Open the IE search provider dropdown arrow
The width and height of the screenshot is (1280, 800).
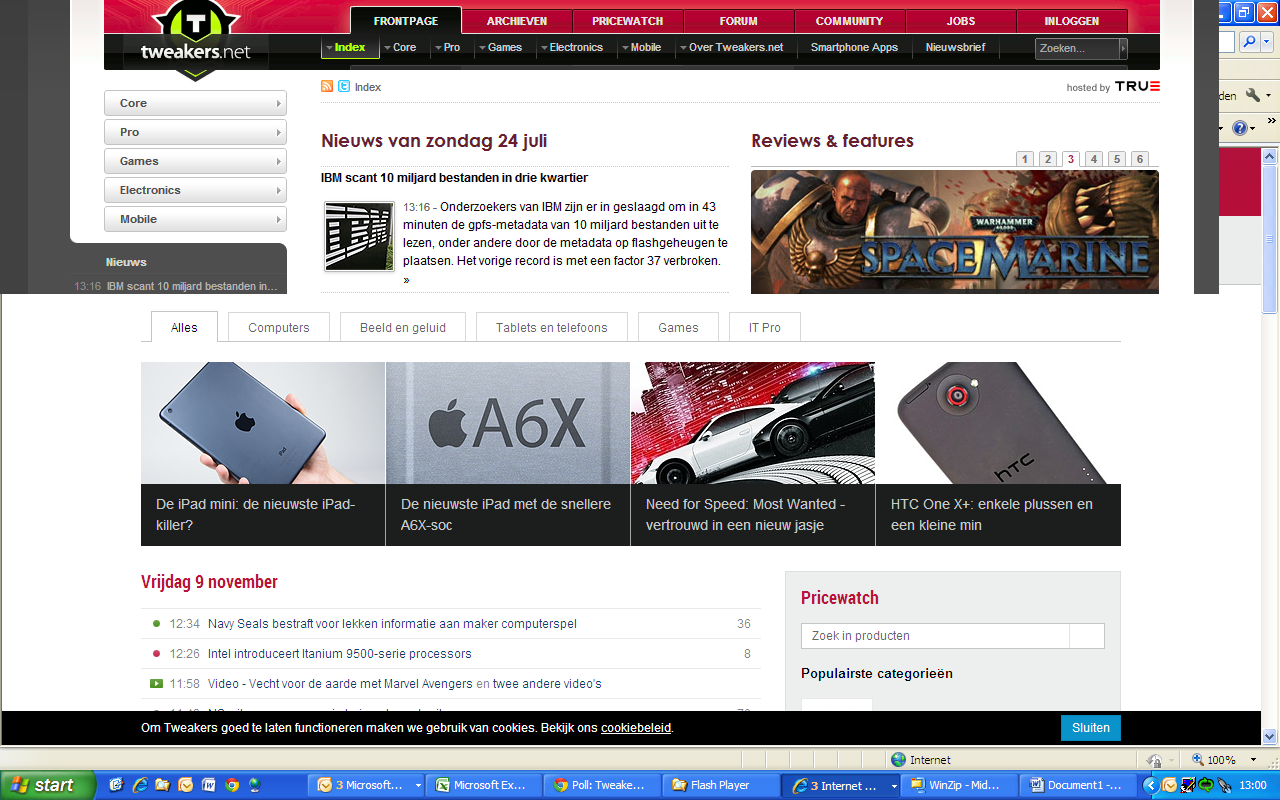pos(1268,42)
